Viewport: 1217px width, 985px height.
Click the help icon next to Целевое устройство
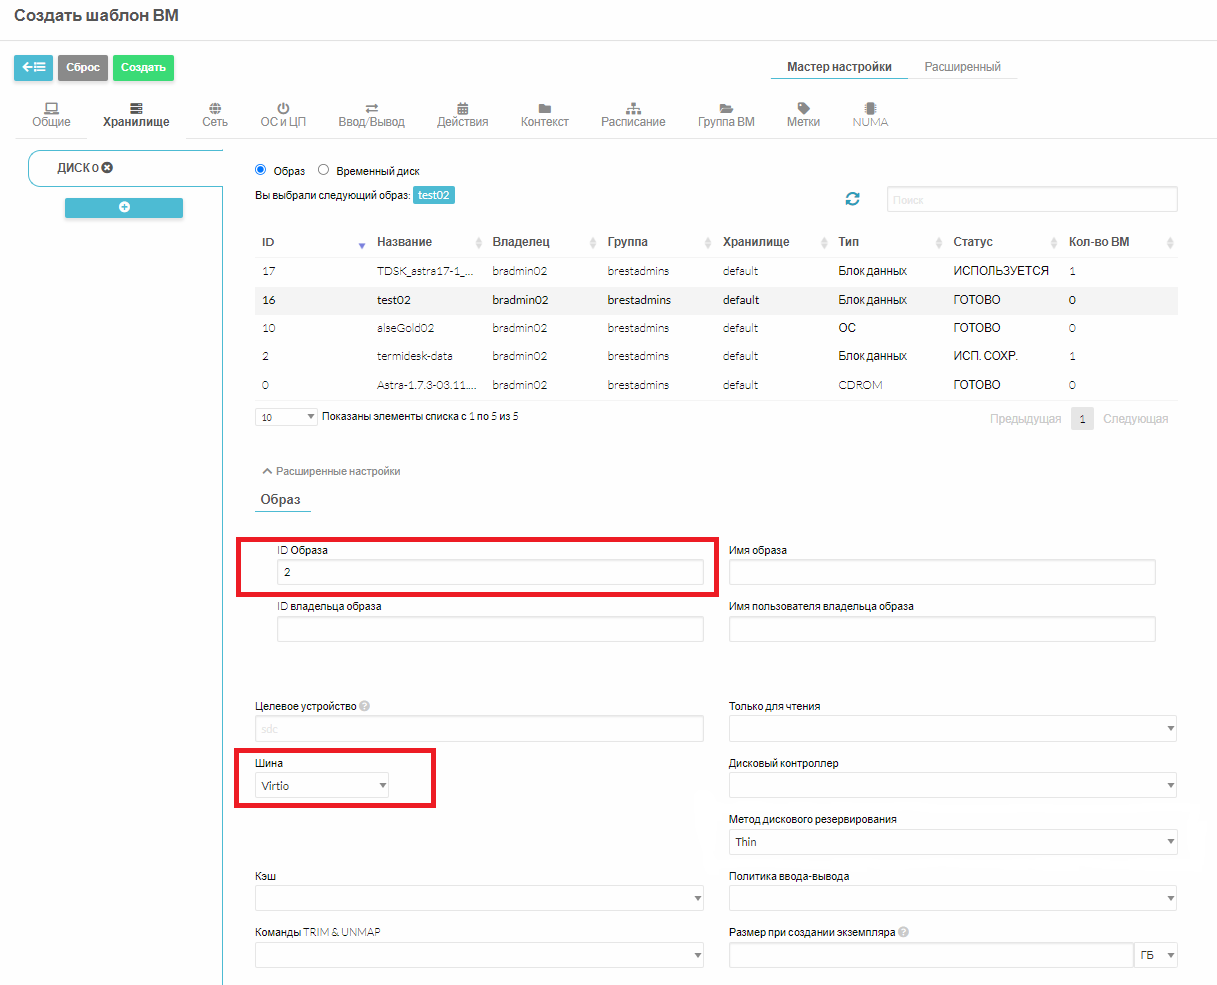365,706
